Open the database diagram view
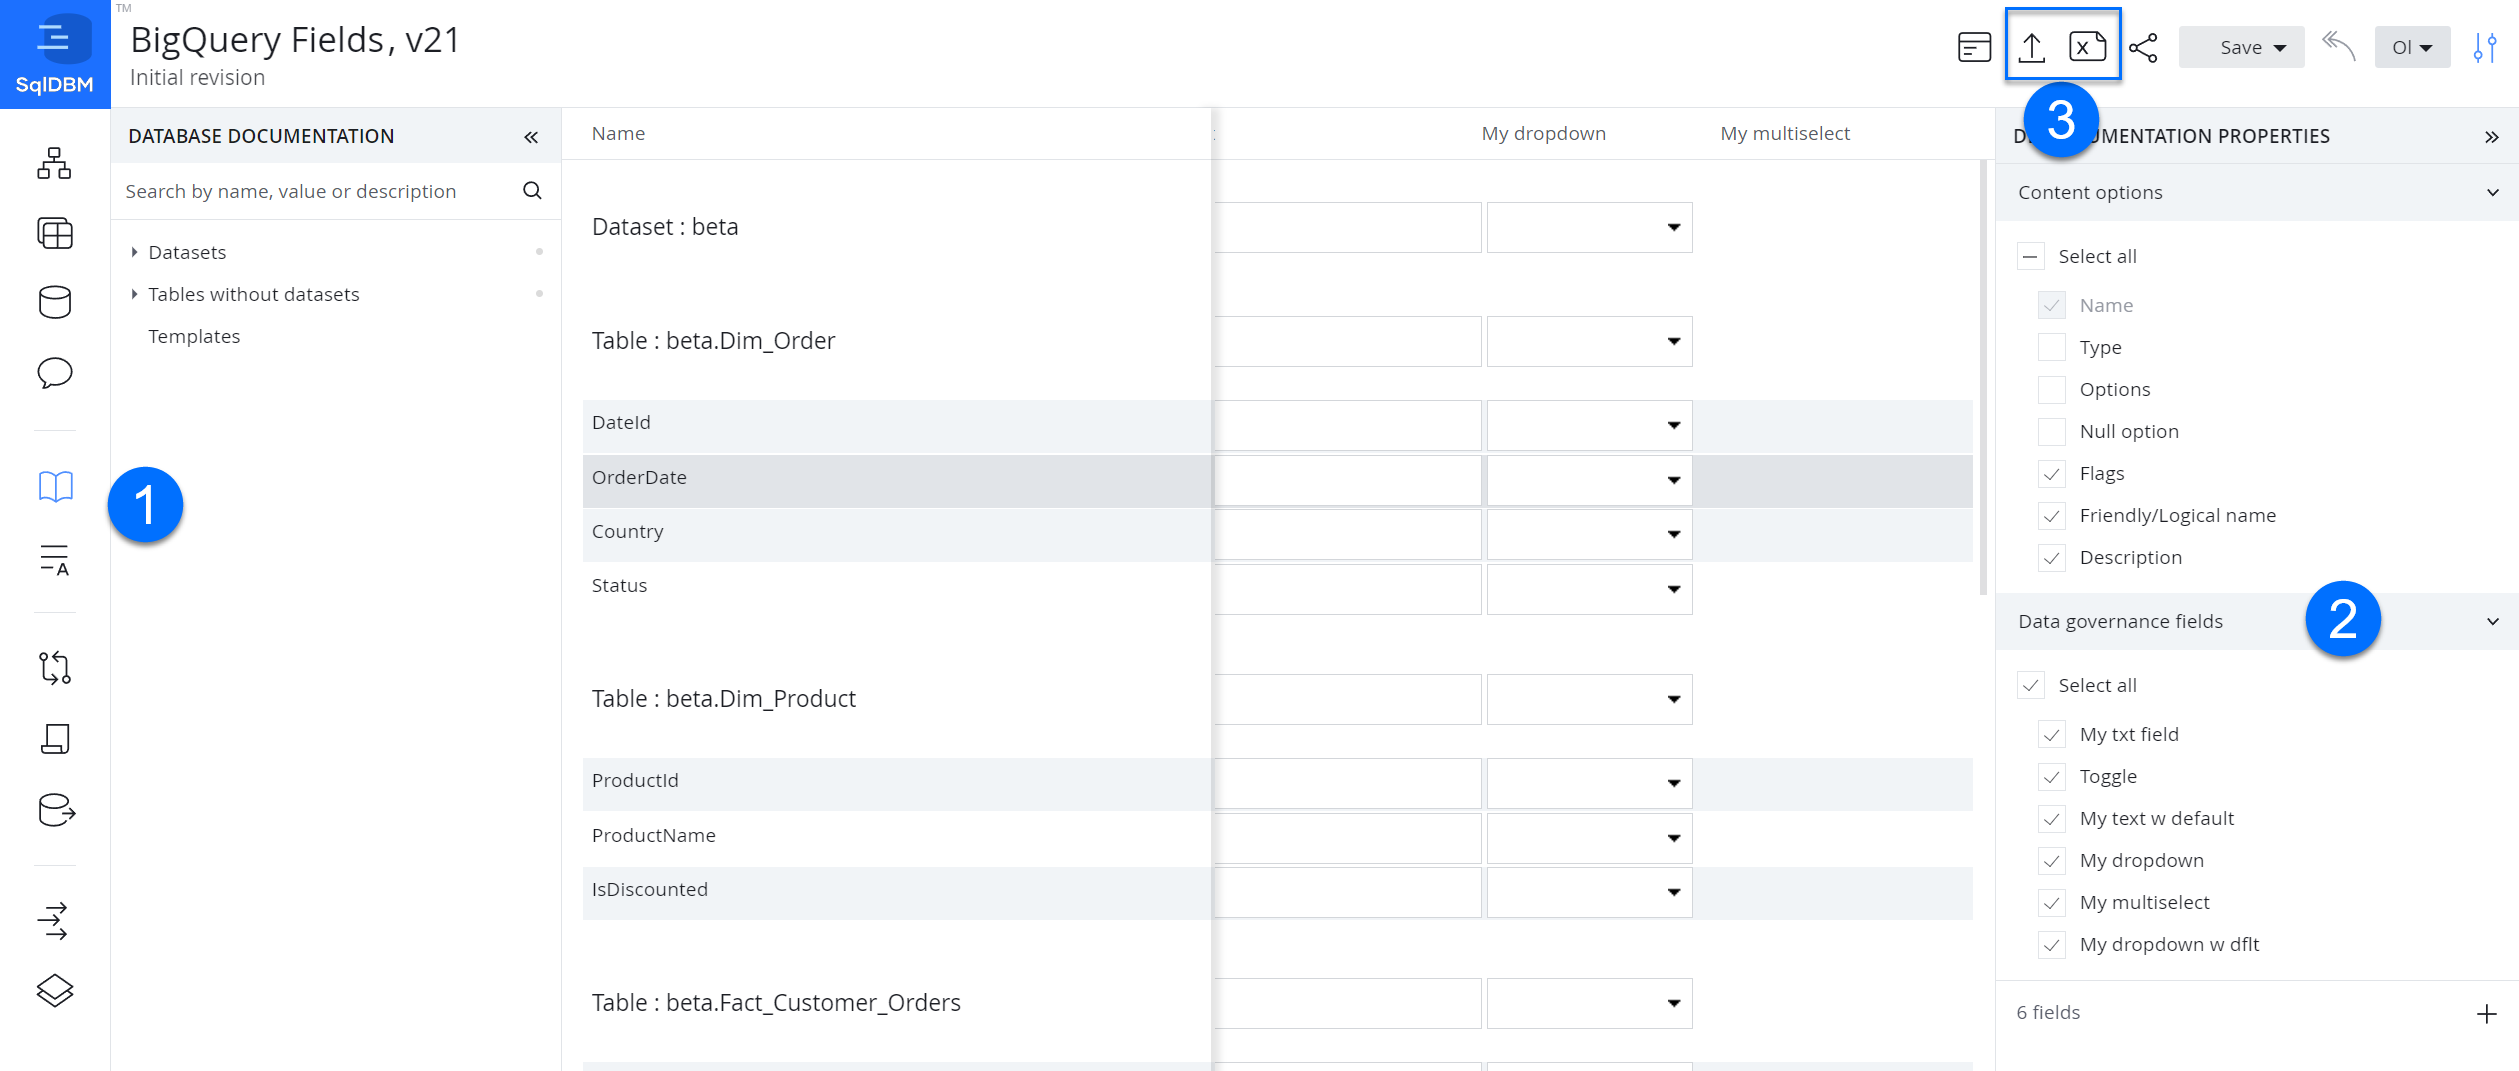 tap(55, 163)
